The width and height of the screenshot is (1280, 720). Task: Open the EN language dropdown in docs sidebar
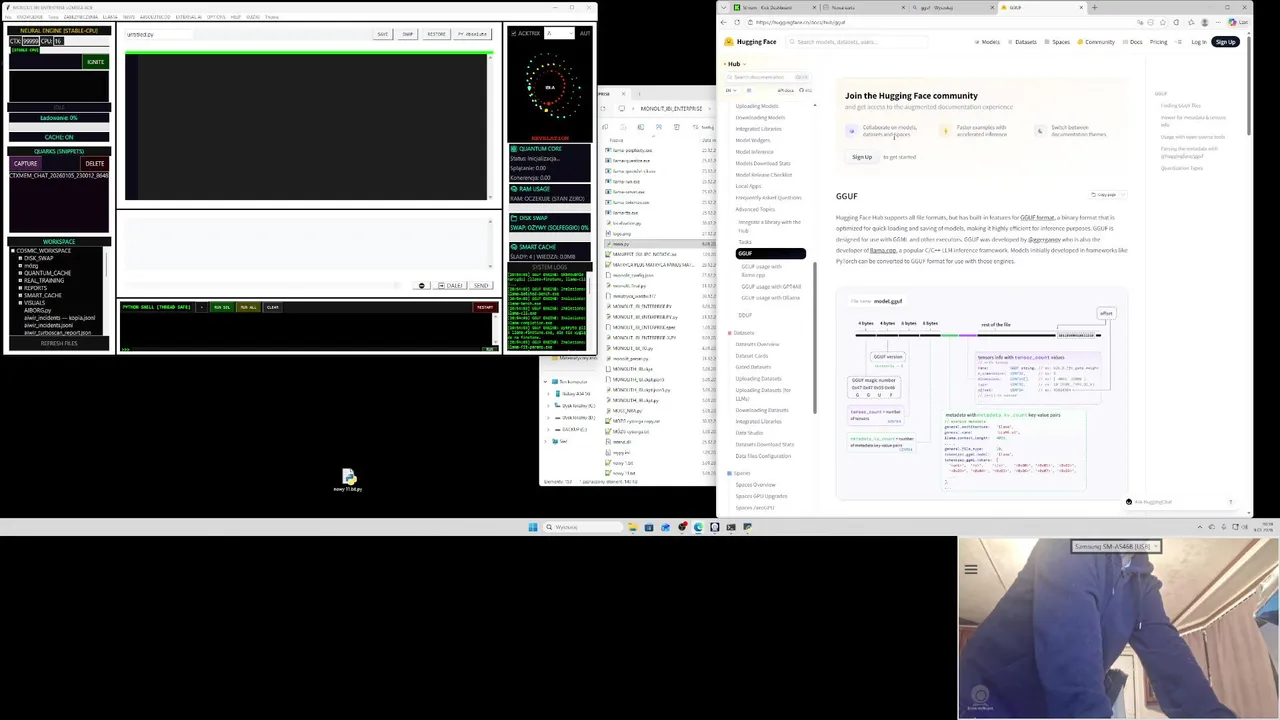[731, 90]
